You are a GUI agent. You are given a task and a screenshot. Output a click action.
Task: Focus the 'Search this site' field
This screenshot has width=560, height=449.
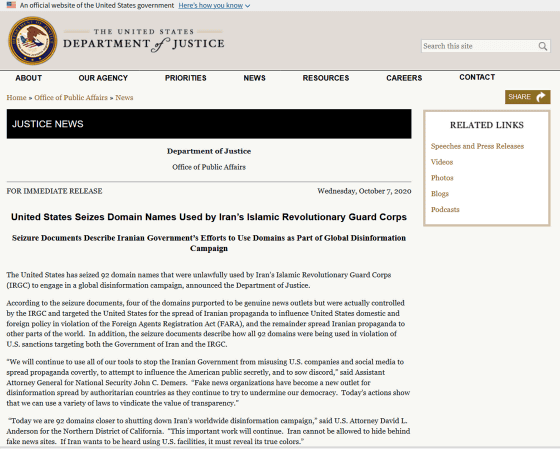(480, 46)
